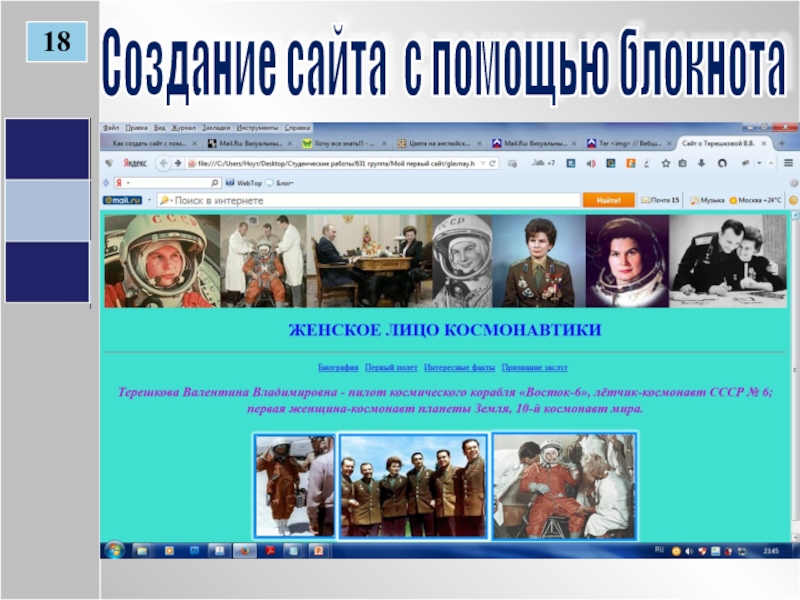Open the Вид menu
800x600 pixels.
point(160,128)
